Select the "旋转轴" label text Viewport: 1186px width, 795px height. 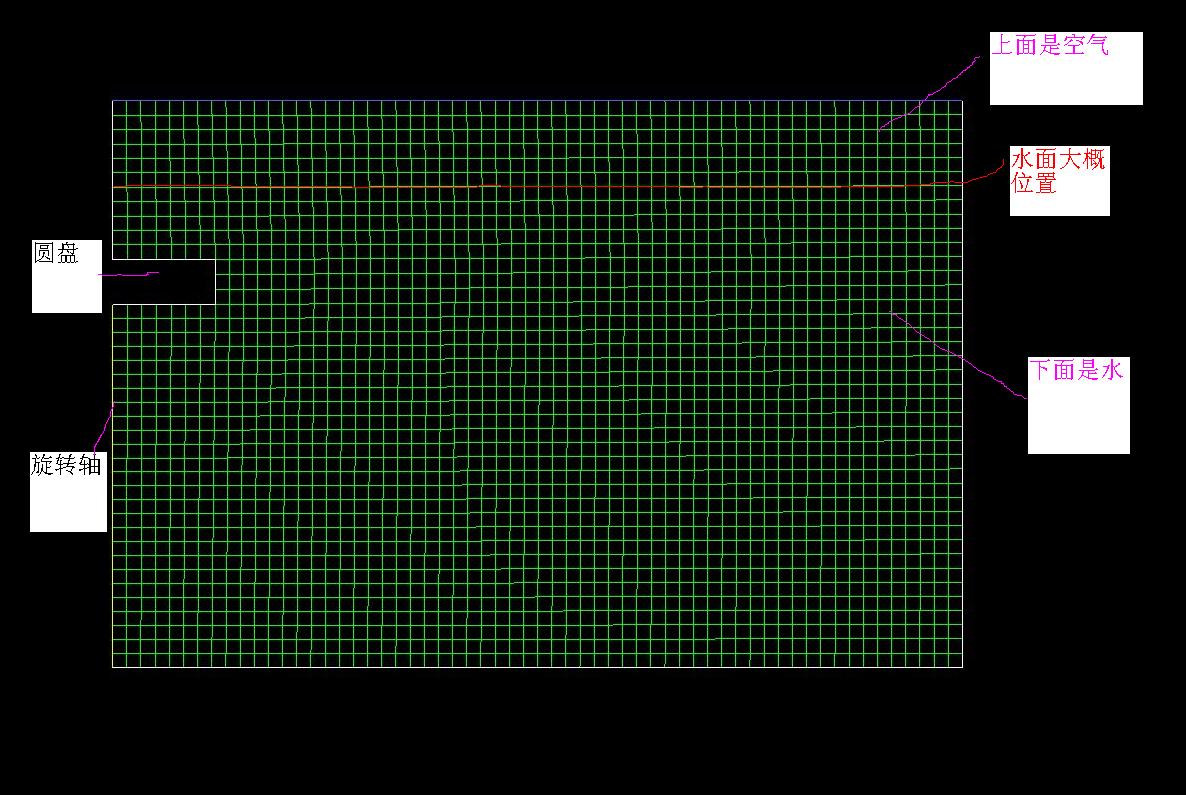66,465
